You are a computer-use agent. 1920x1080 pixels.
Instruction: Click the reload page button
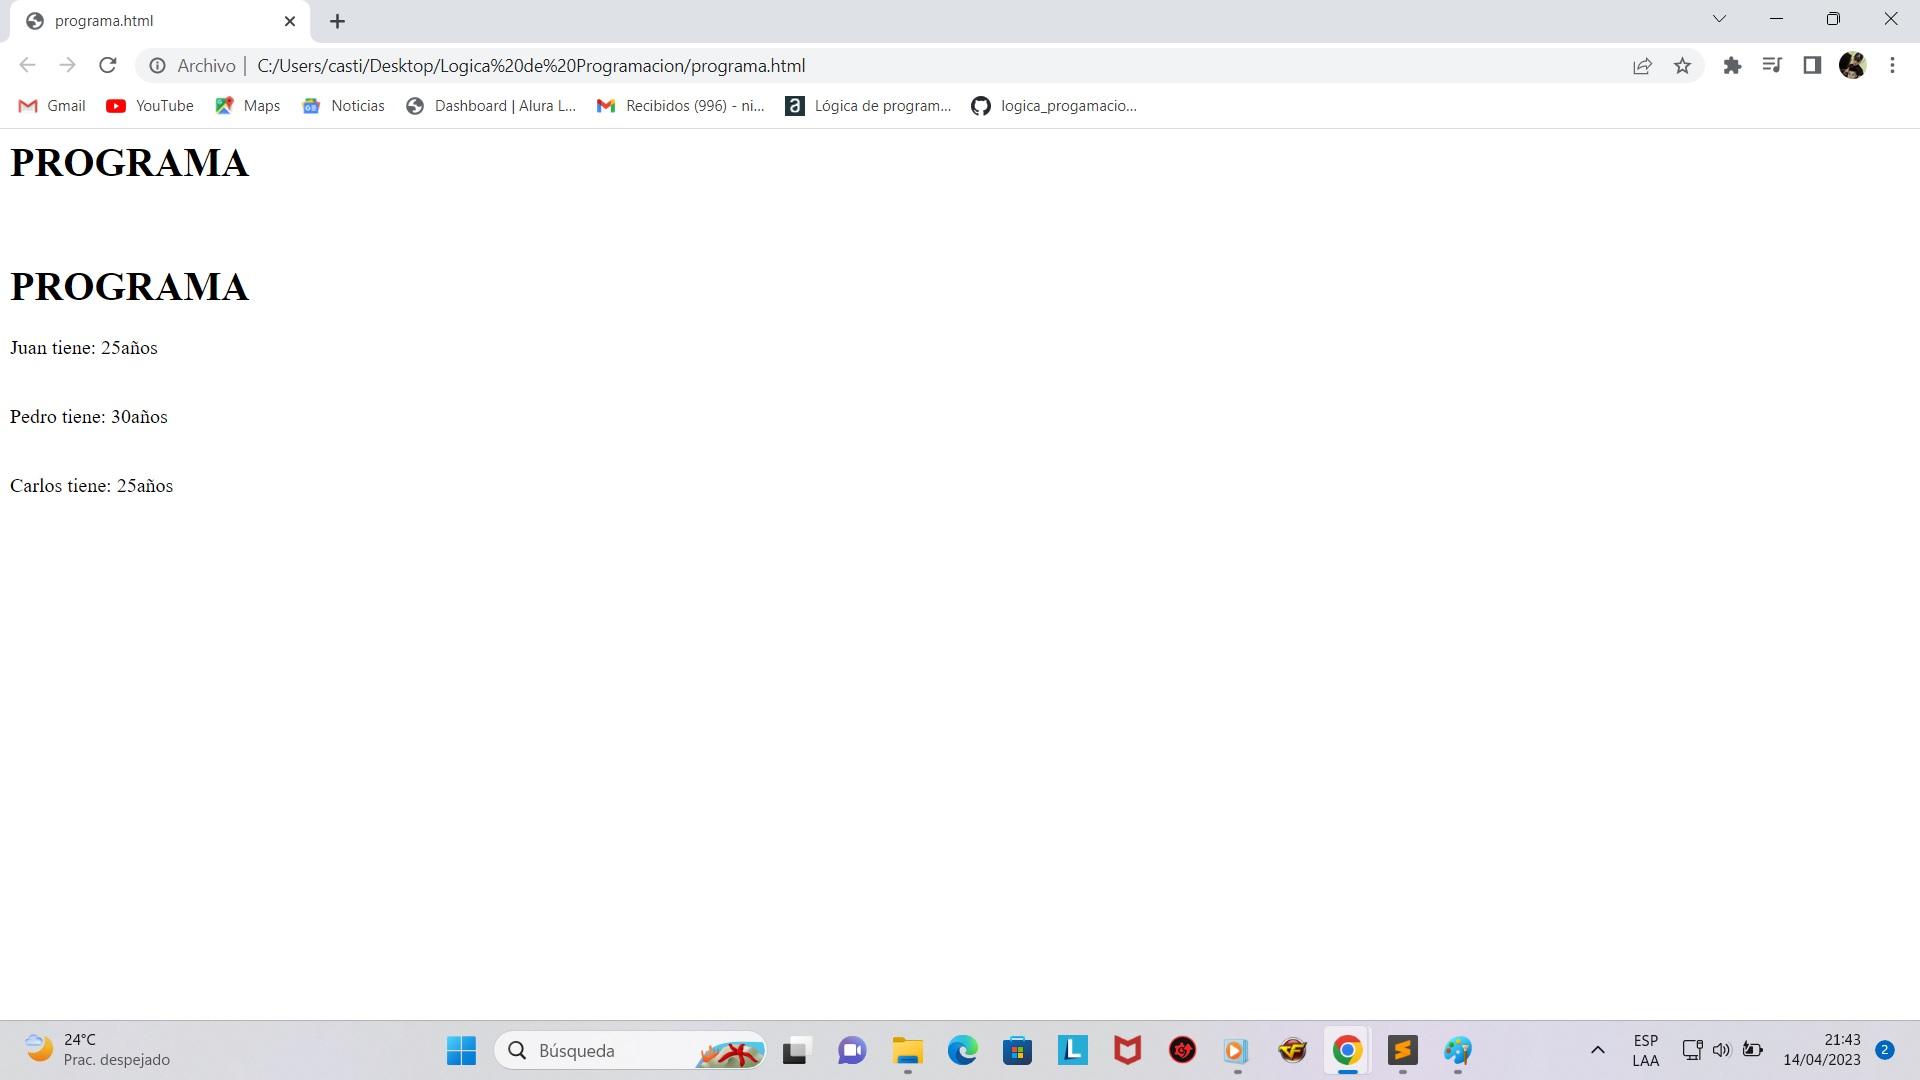point(111,66)
